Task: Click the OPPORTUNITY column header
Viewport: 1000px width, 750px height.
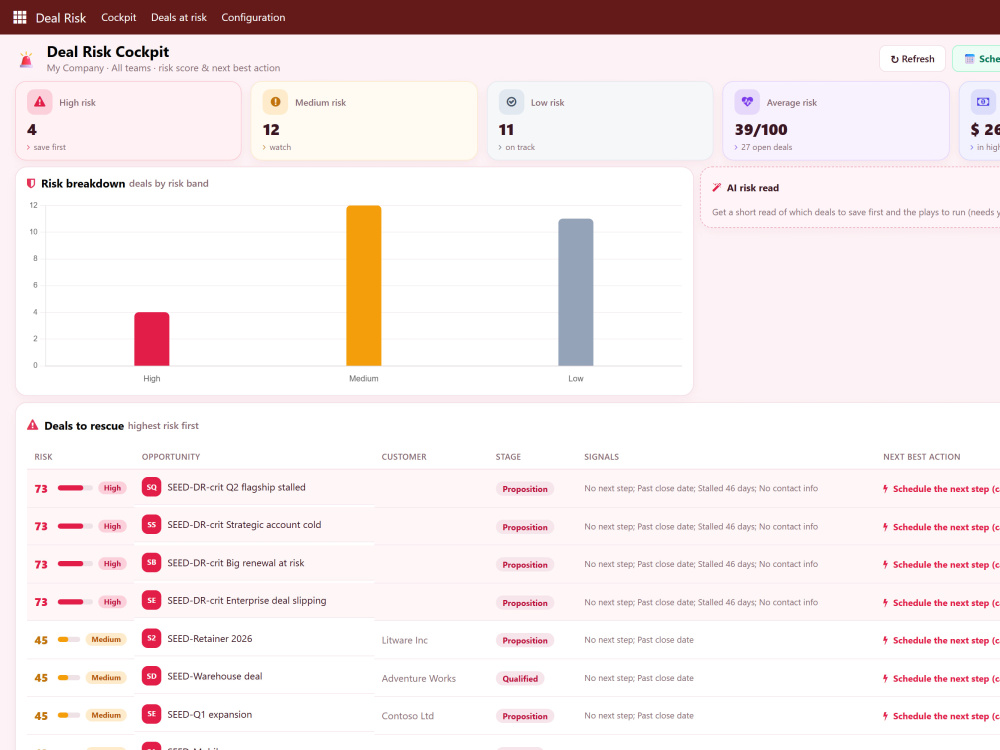Action: click(171, 457)
